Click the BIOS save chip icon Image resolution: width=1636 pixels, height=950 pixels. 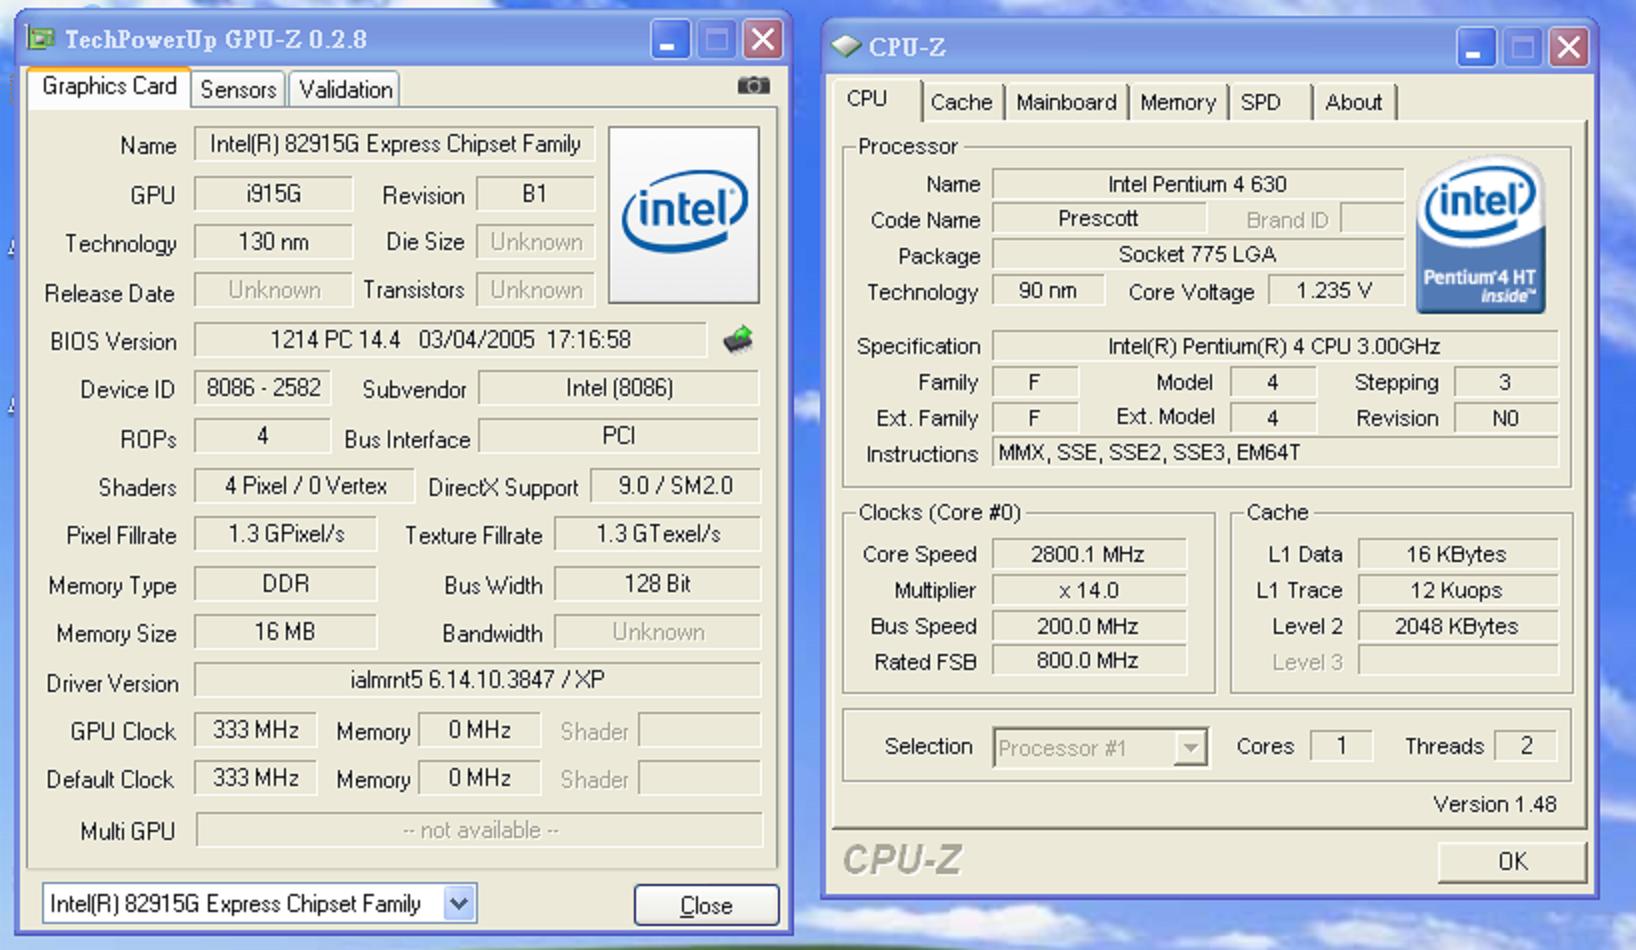pos(738,340)
